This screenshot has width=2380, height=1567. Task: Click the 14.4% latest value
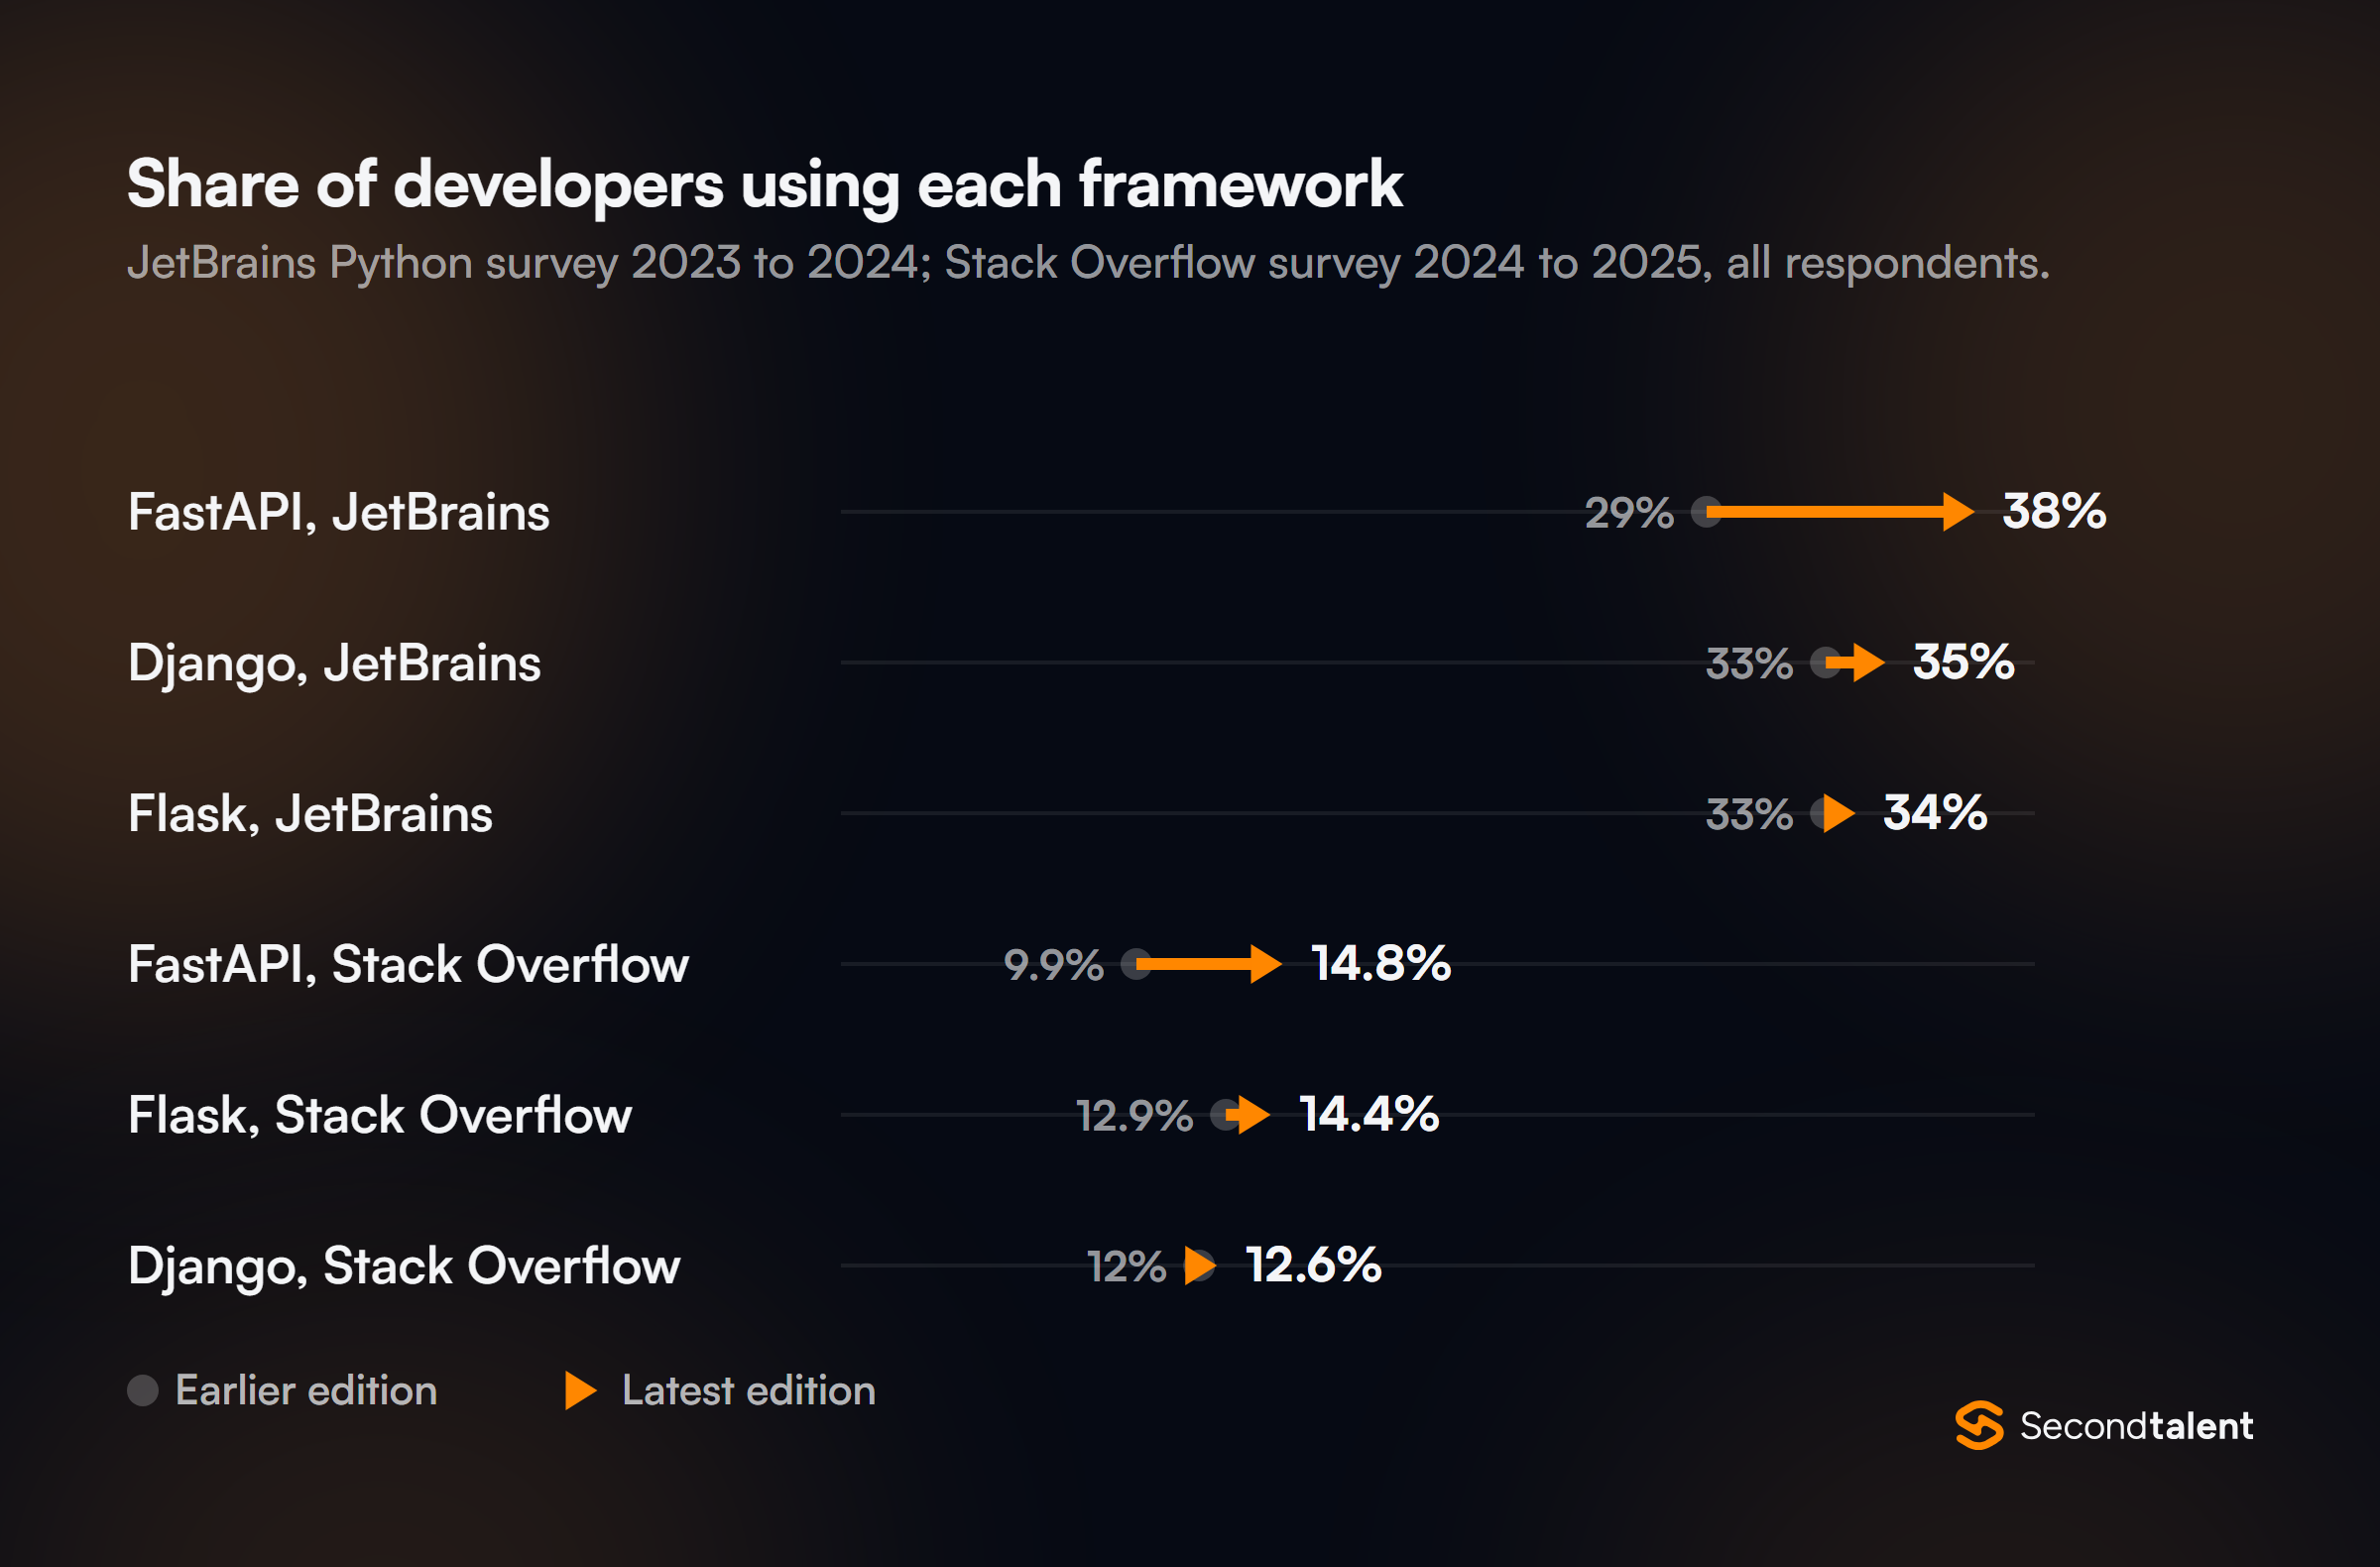1369,1114
